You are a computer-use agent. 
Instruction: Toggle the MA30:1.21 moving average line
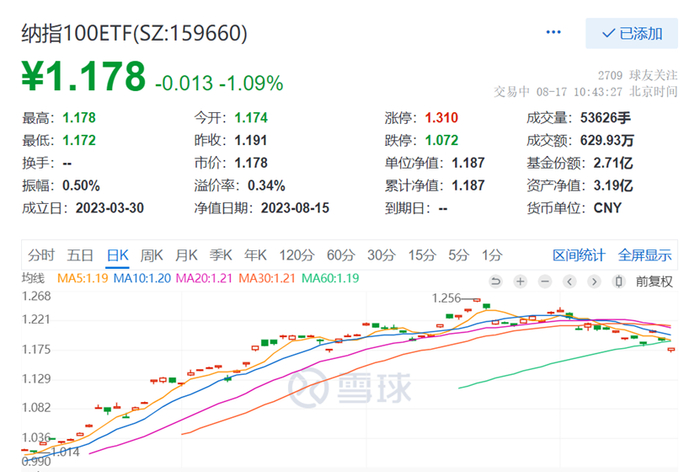pos(267,278)
